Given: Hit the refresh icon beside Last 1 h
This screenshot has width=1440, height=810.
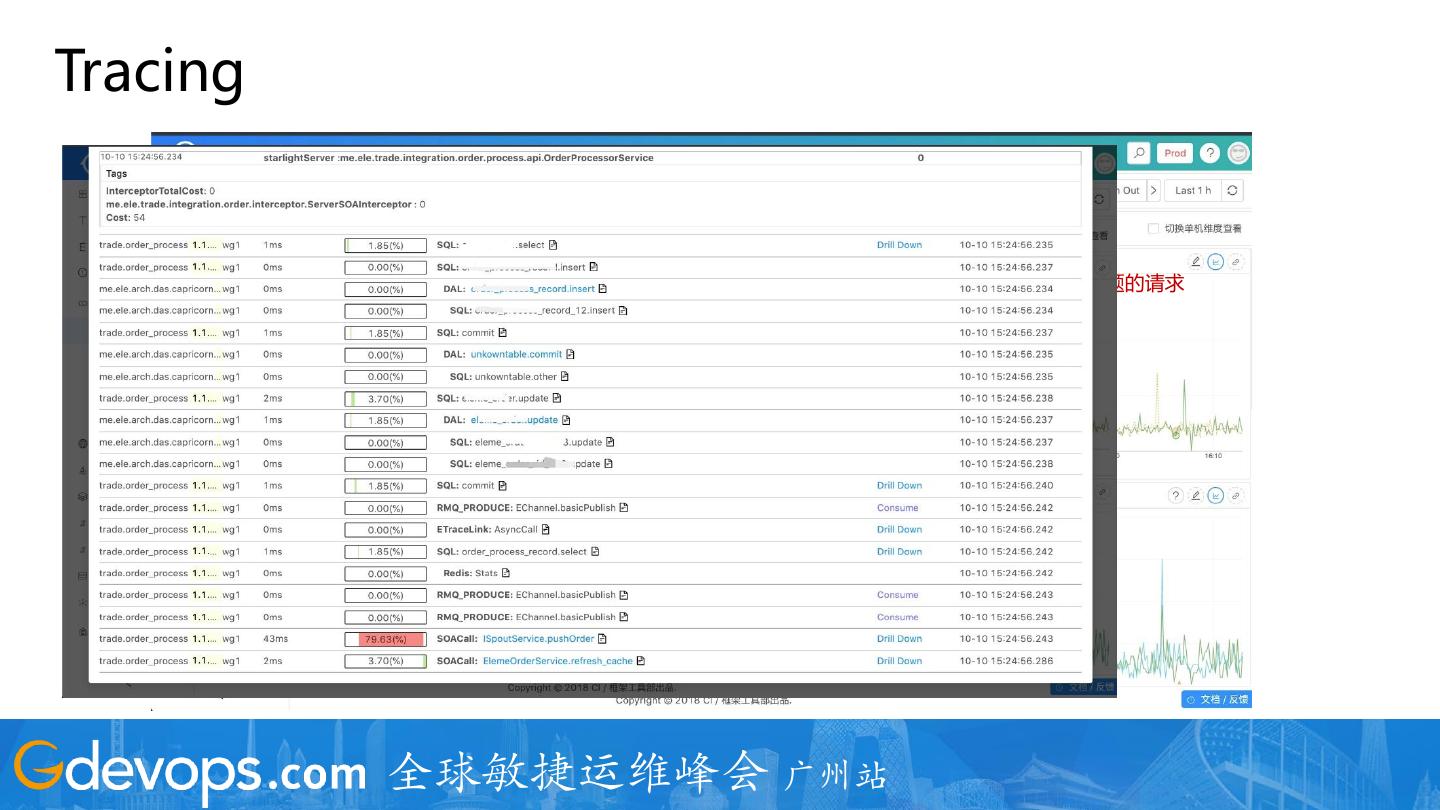Looking at the screenshot, I should (1232, 190).
